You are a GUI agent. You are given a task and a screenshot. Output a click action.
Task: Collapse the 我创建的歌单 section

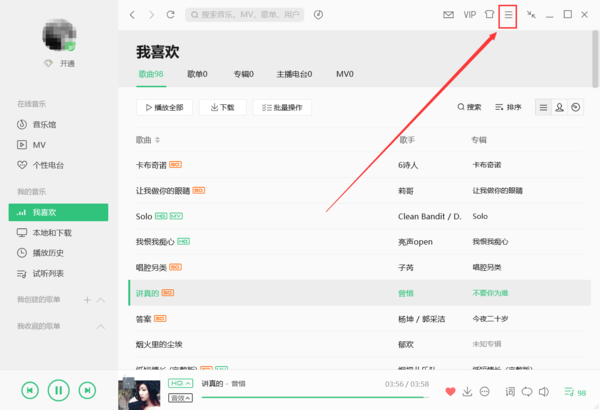(x=101, y=300)
